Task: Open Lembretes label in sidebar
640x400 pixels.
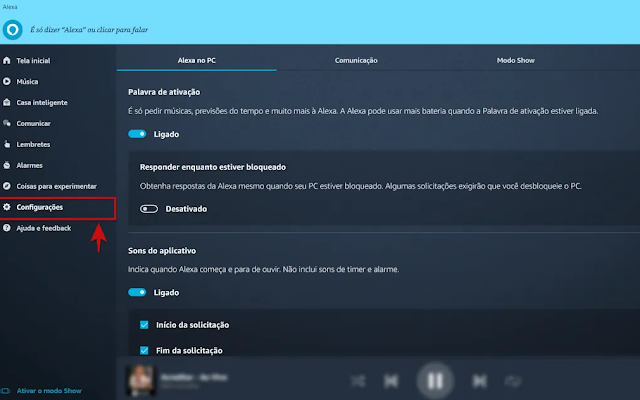Action: click(33, 144)
